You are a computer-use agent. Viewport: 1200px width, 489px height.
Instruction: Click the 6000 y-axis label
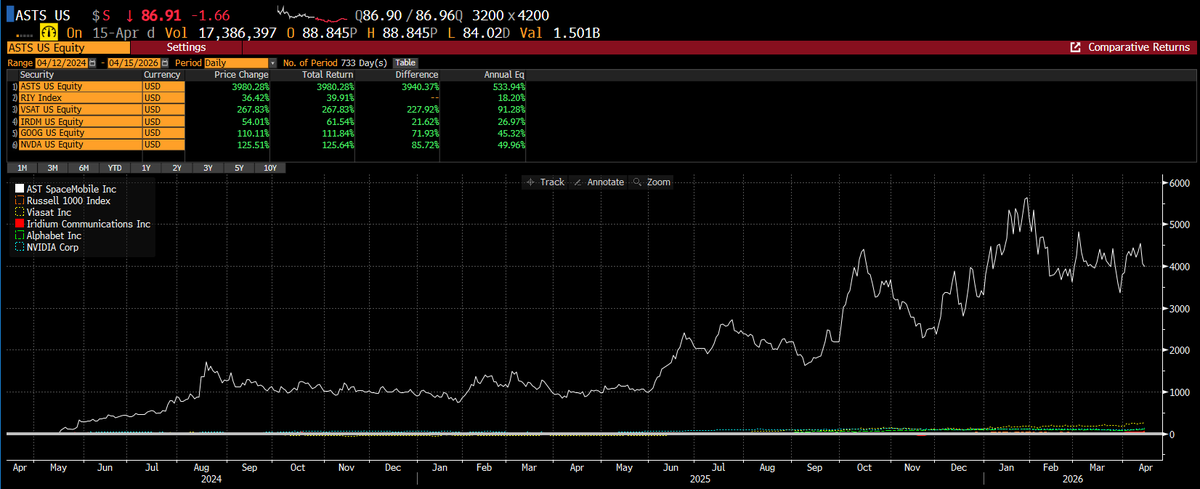click(1180, 182)
